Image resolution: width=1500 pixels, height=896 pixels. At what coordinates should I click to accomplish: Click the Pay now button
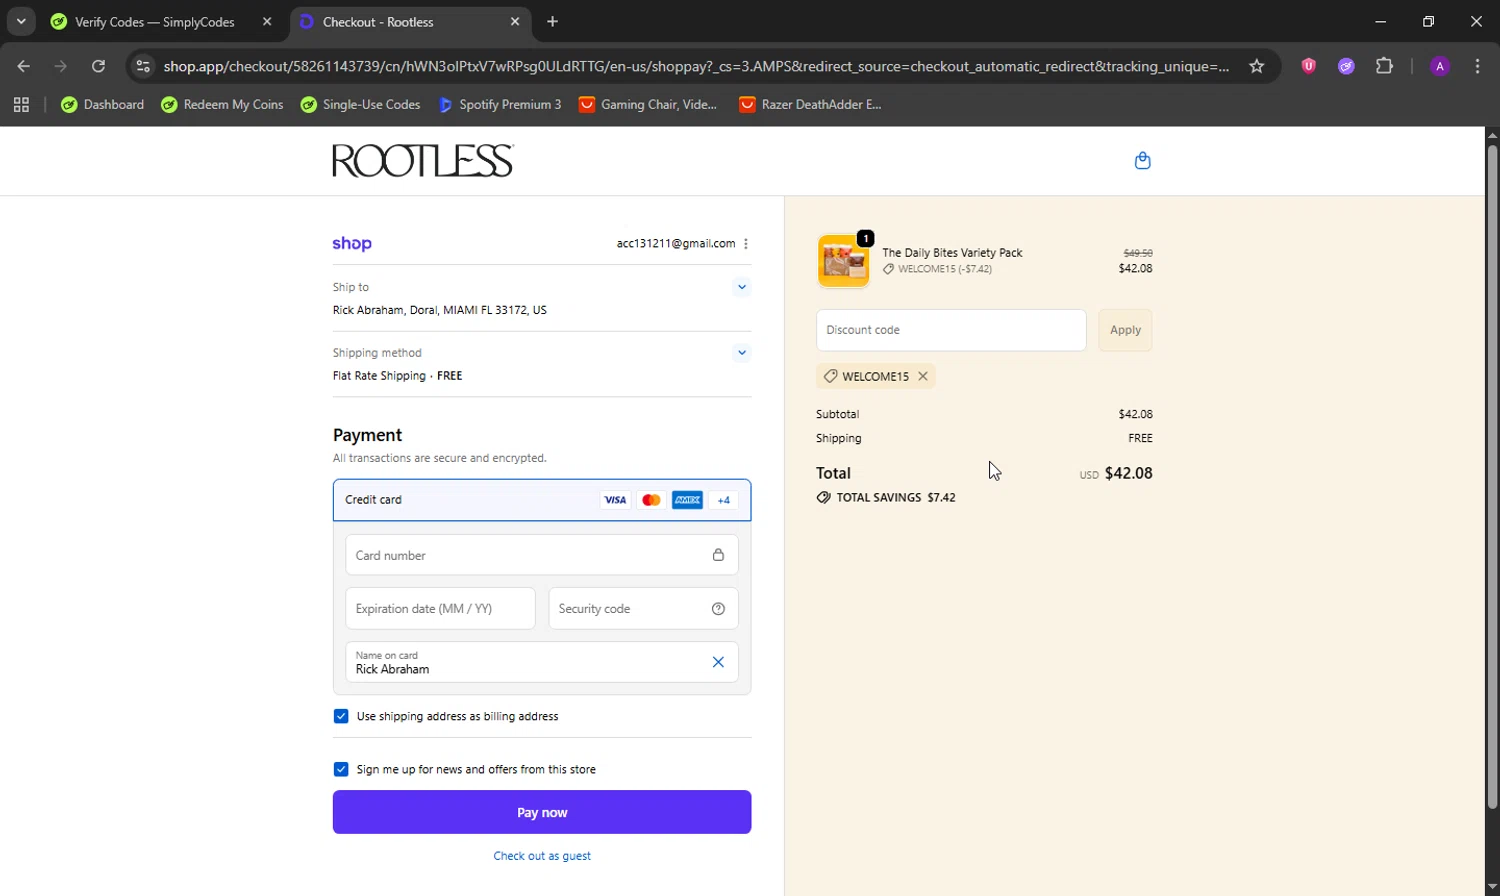click(542, 812)
